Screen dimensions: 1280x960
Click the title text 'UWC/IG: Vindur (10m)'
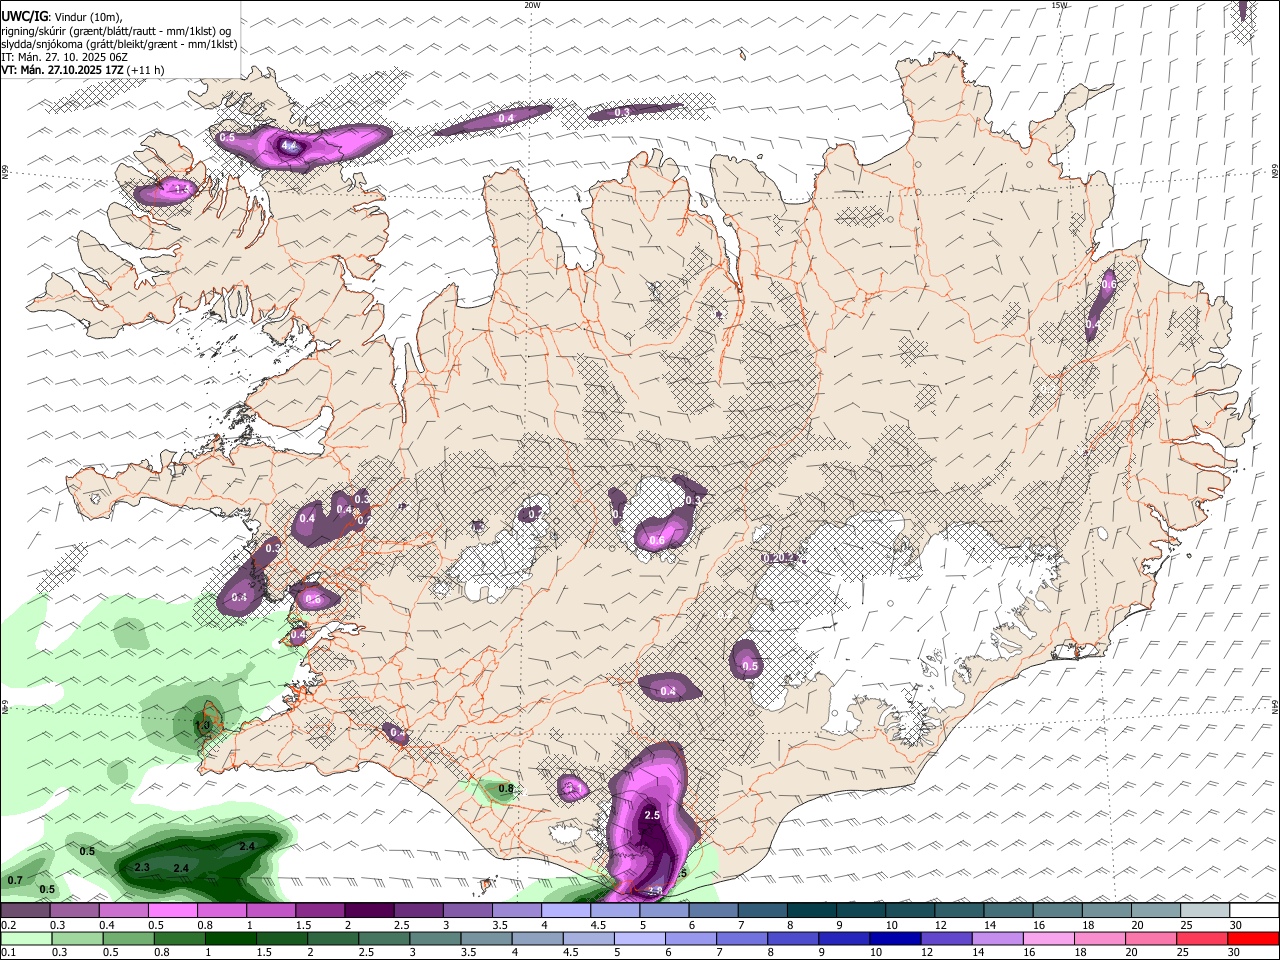click(x=62, y=17)
